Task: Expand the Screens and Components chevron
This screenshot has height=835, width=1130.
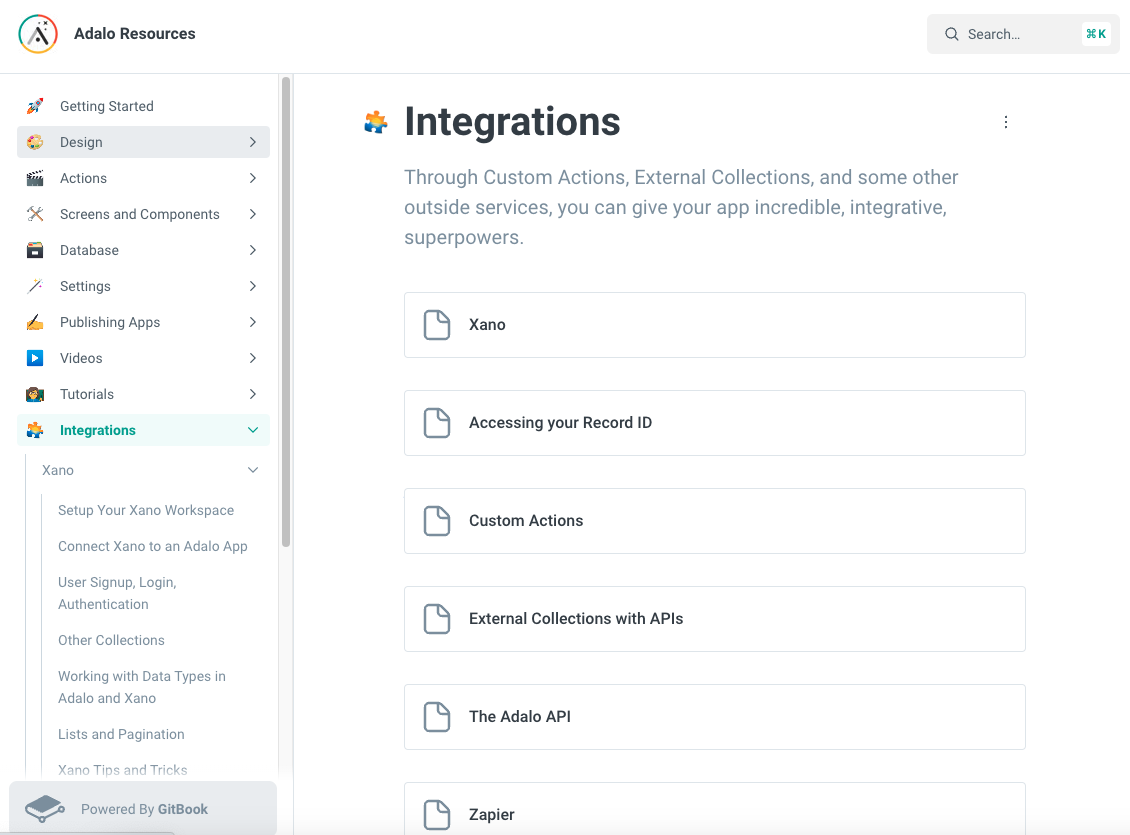Action: [253, 214]
